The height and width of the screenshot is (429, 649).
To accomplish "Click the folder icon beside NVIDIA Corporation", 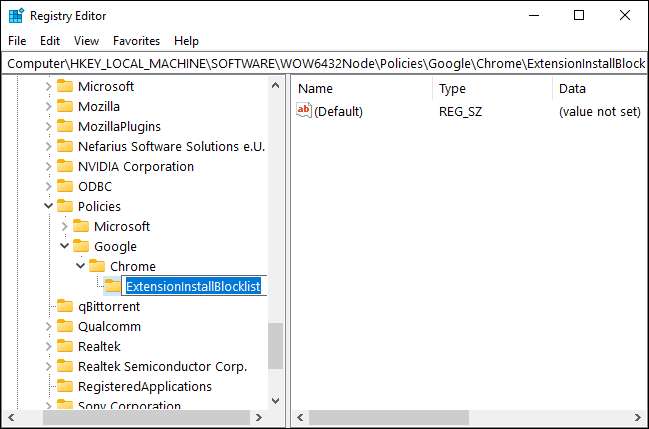I will click(65, 166).
